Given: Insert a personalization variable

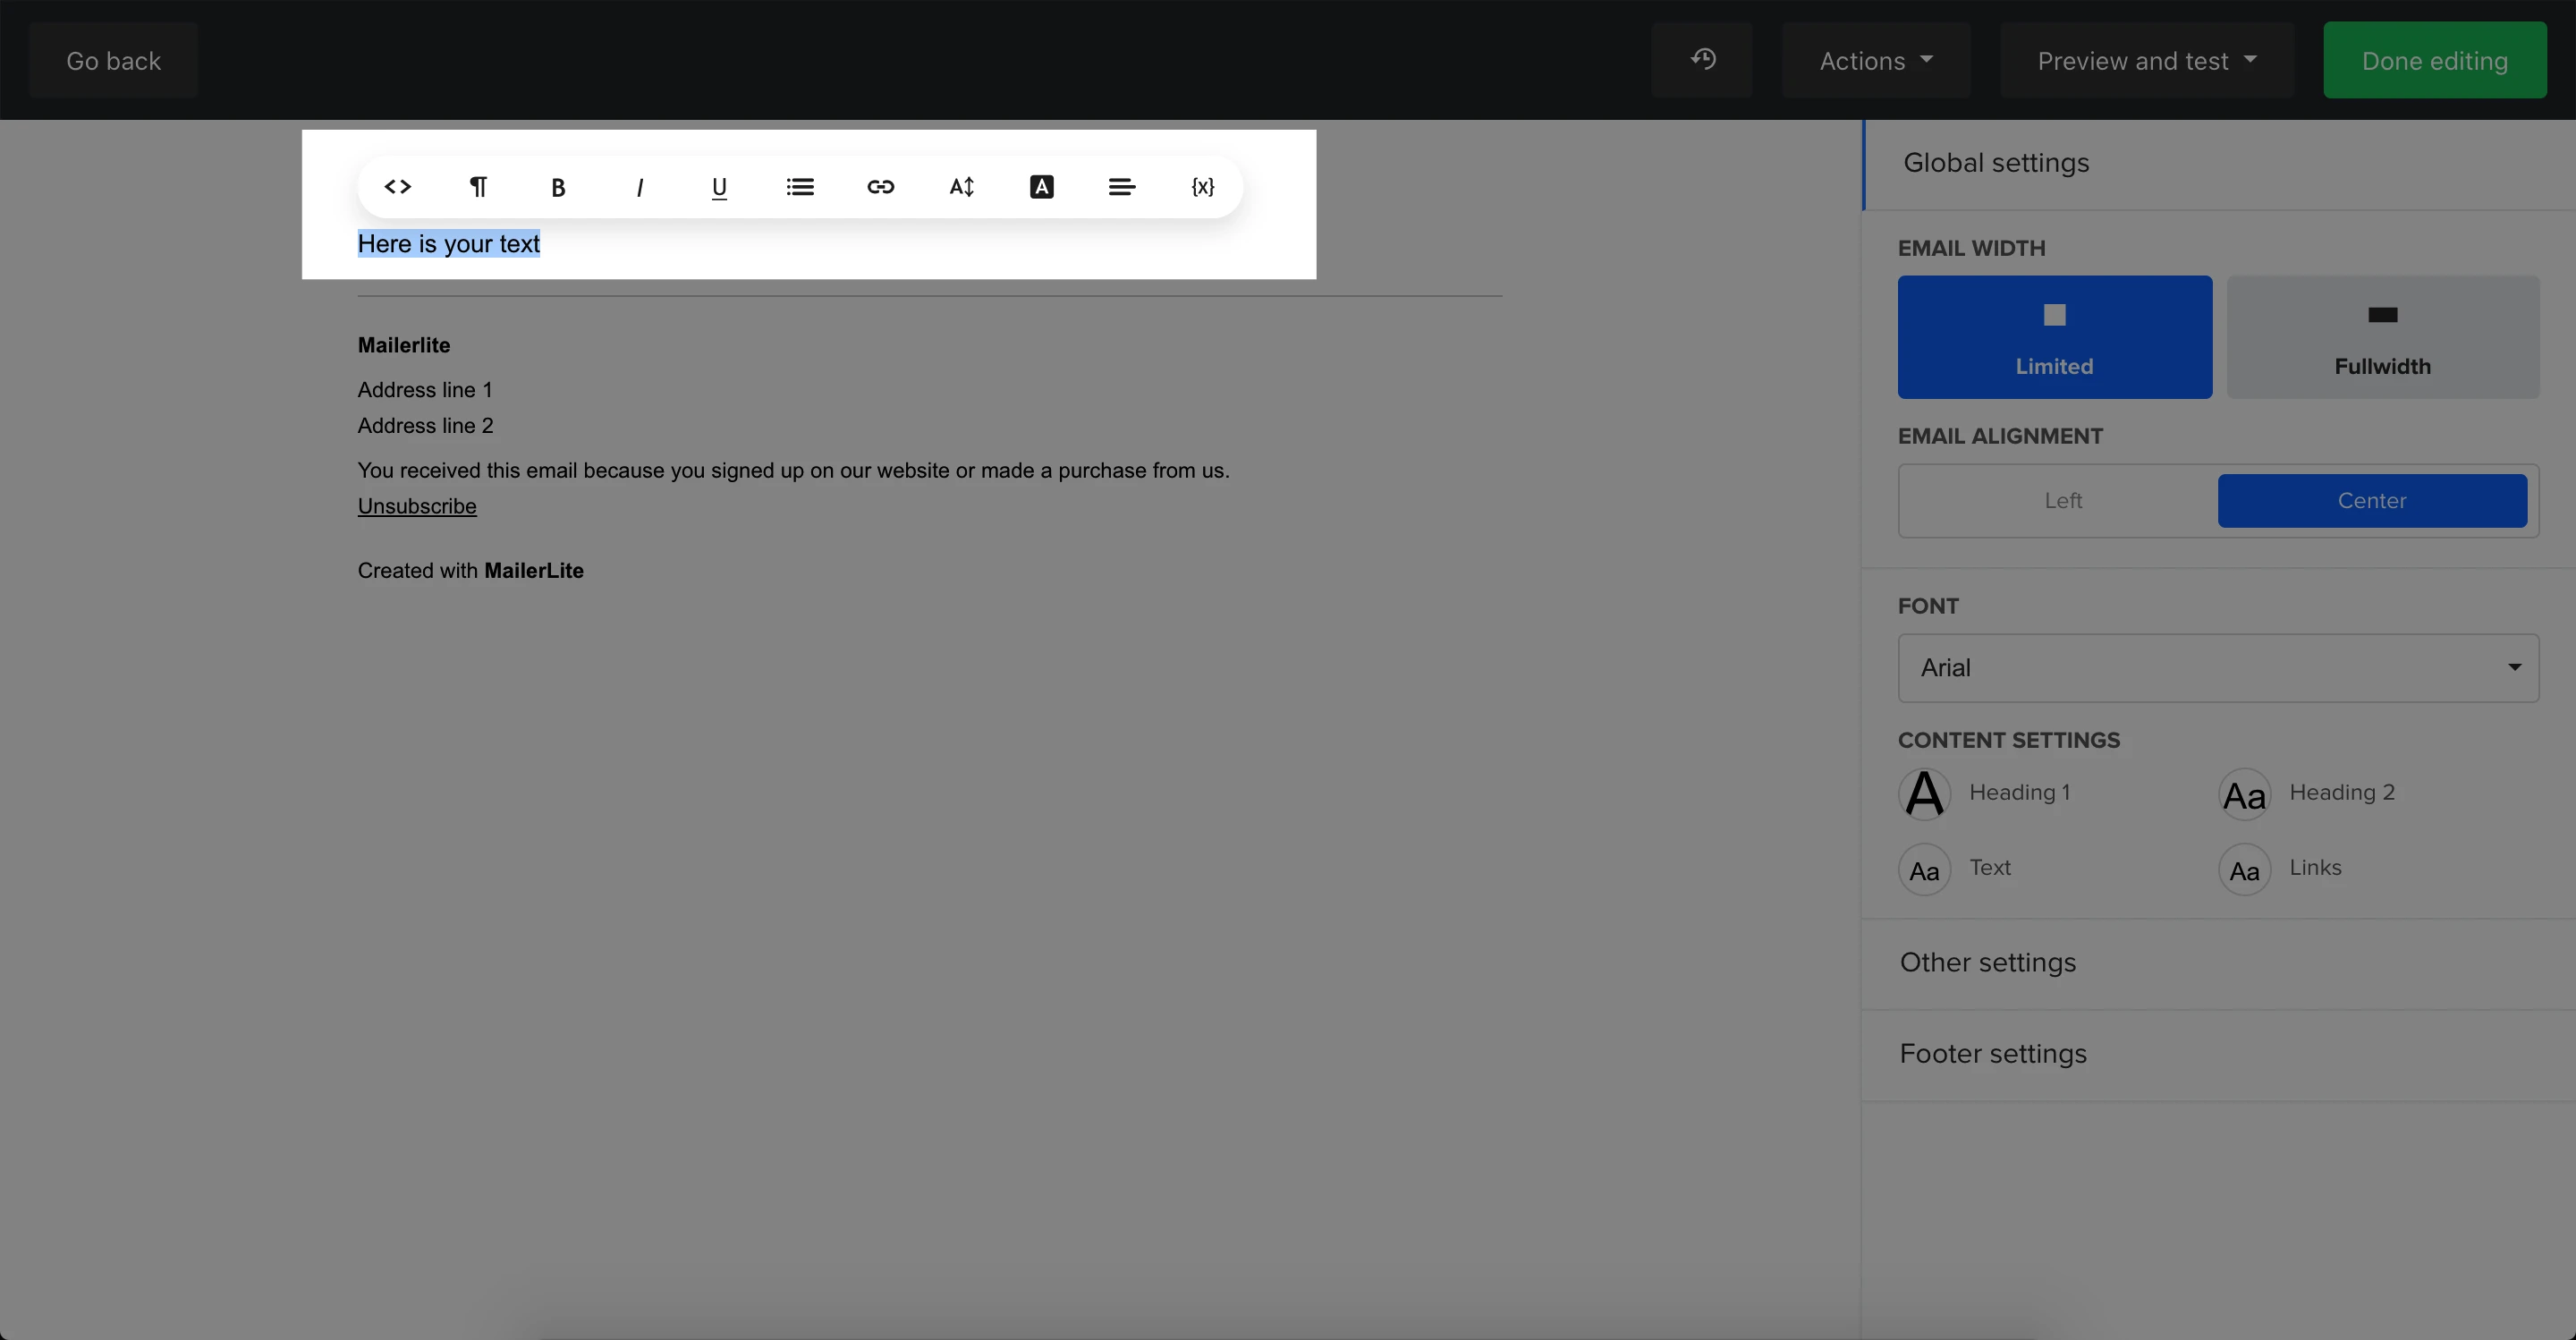Looking at the screenshot, I should [1202, 187].
